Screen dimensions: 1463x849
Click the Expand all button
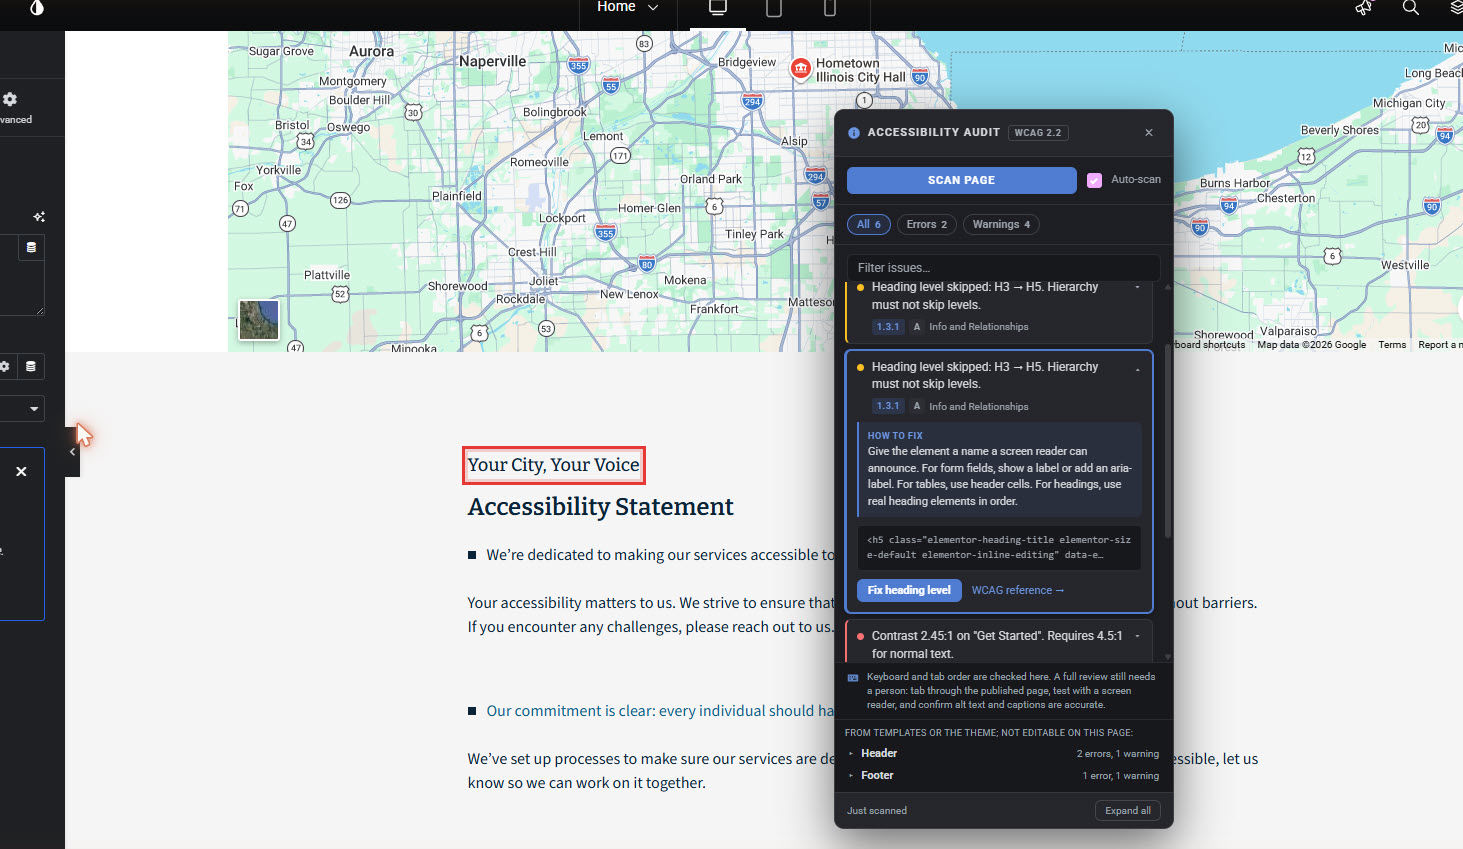tap(1127, 811)
